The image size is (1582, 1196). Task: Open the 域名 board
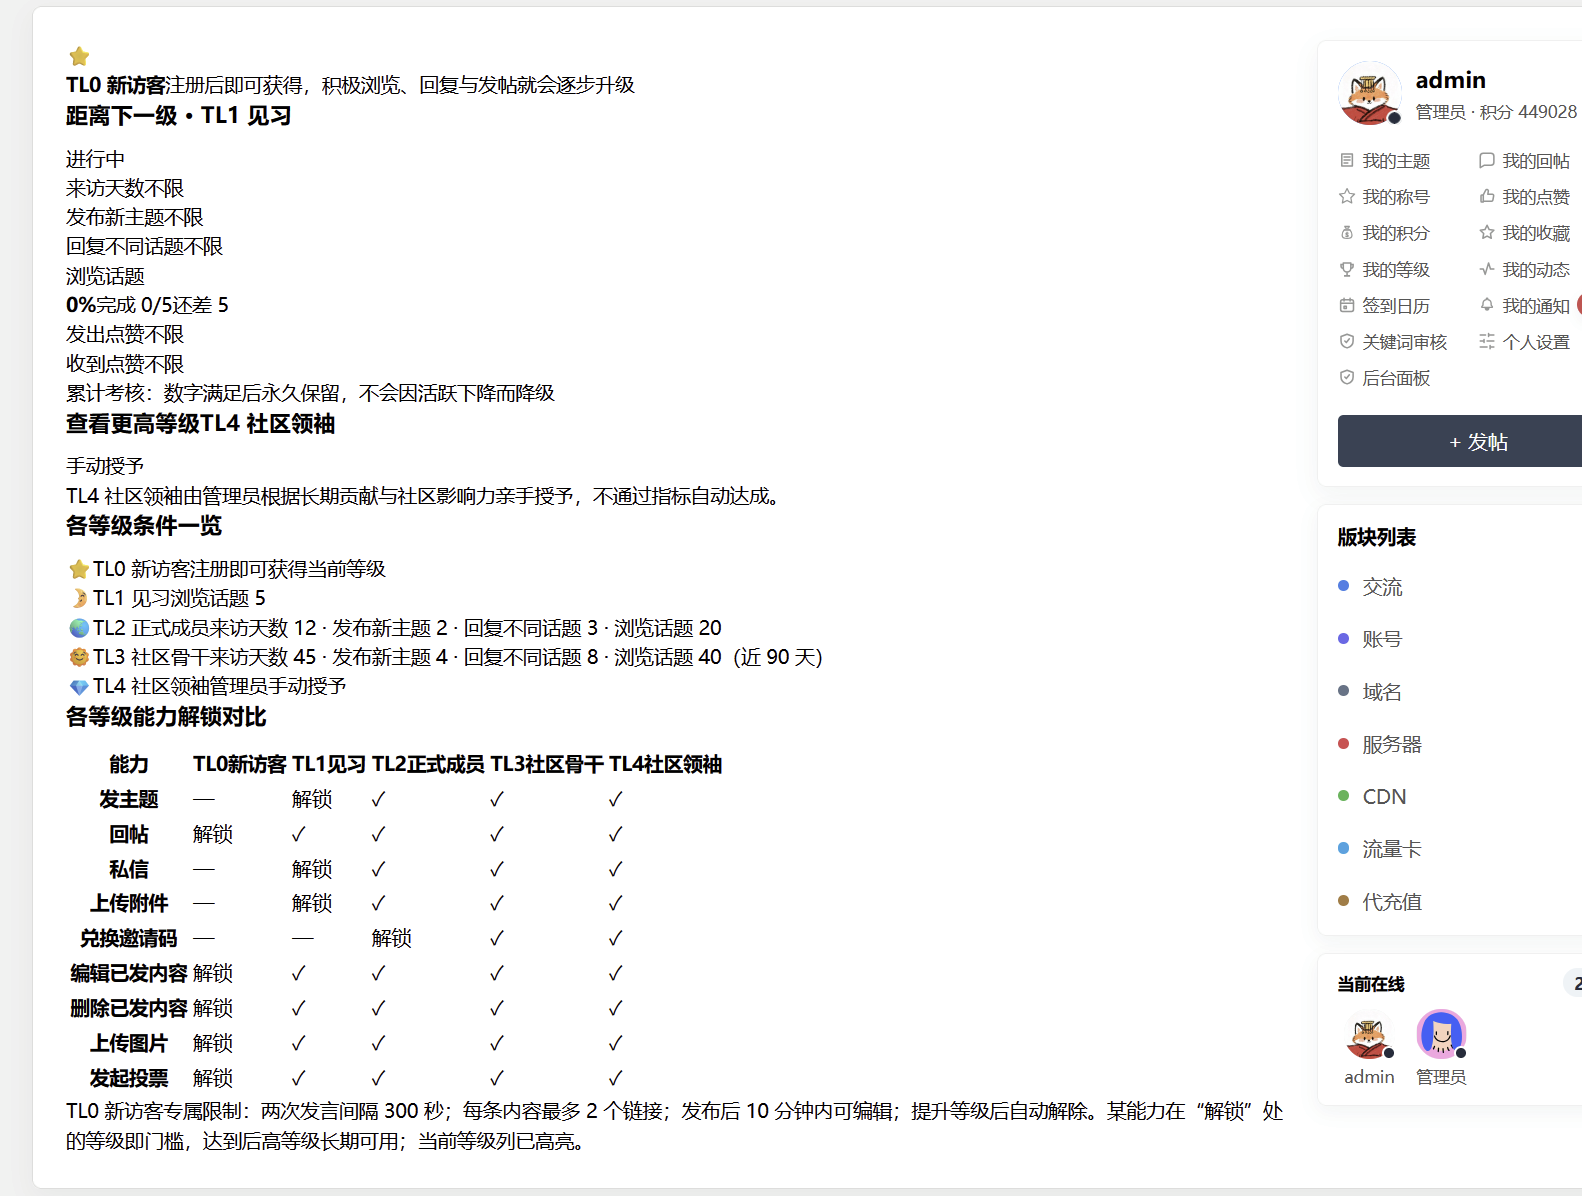pyautogui.click(x=1382, y=692)
